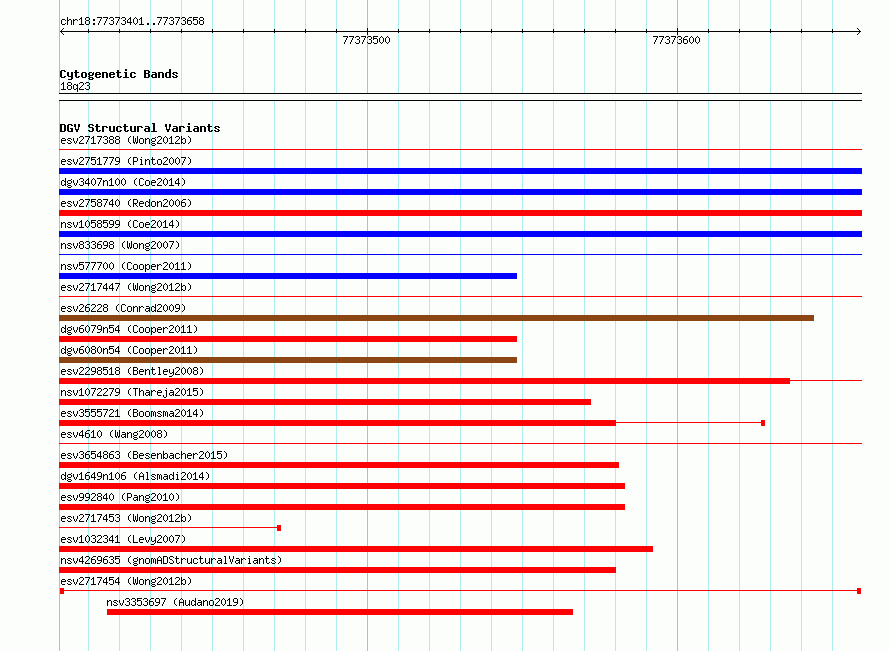Click the 18q23 band label
The image size is (890, 651).
(75, 86)
